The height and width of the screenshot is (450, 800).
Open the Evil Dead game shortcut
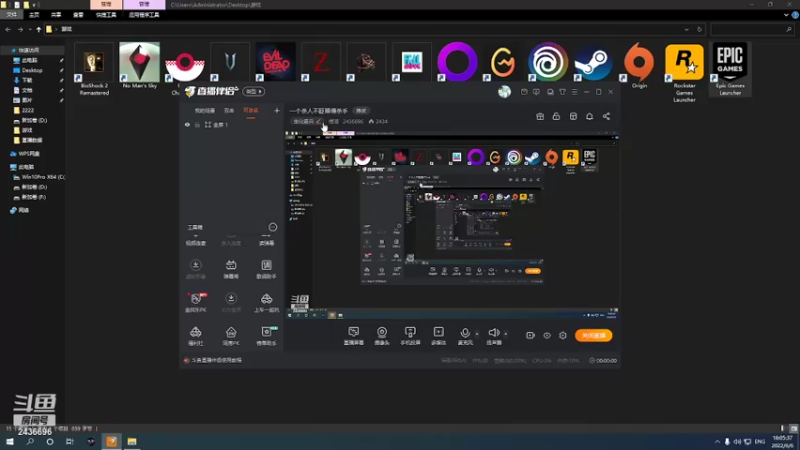point(276,62)
